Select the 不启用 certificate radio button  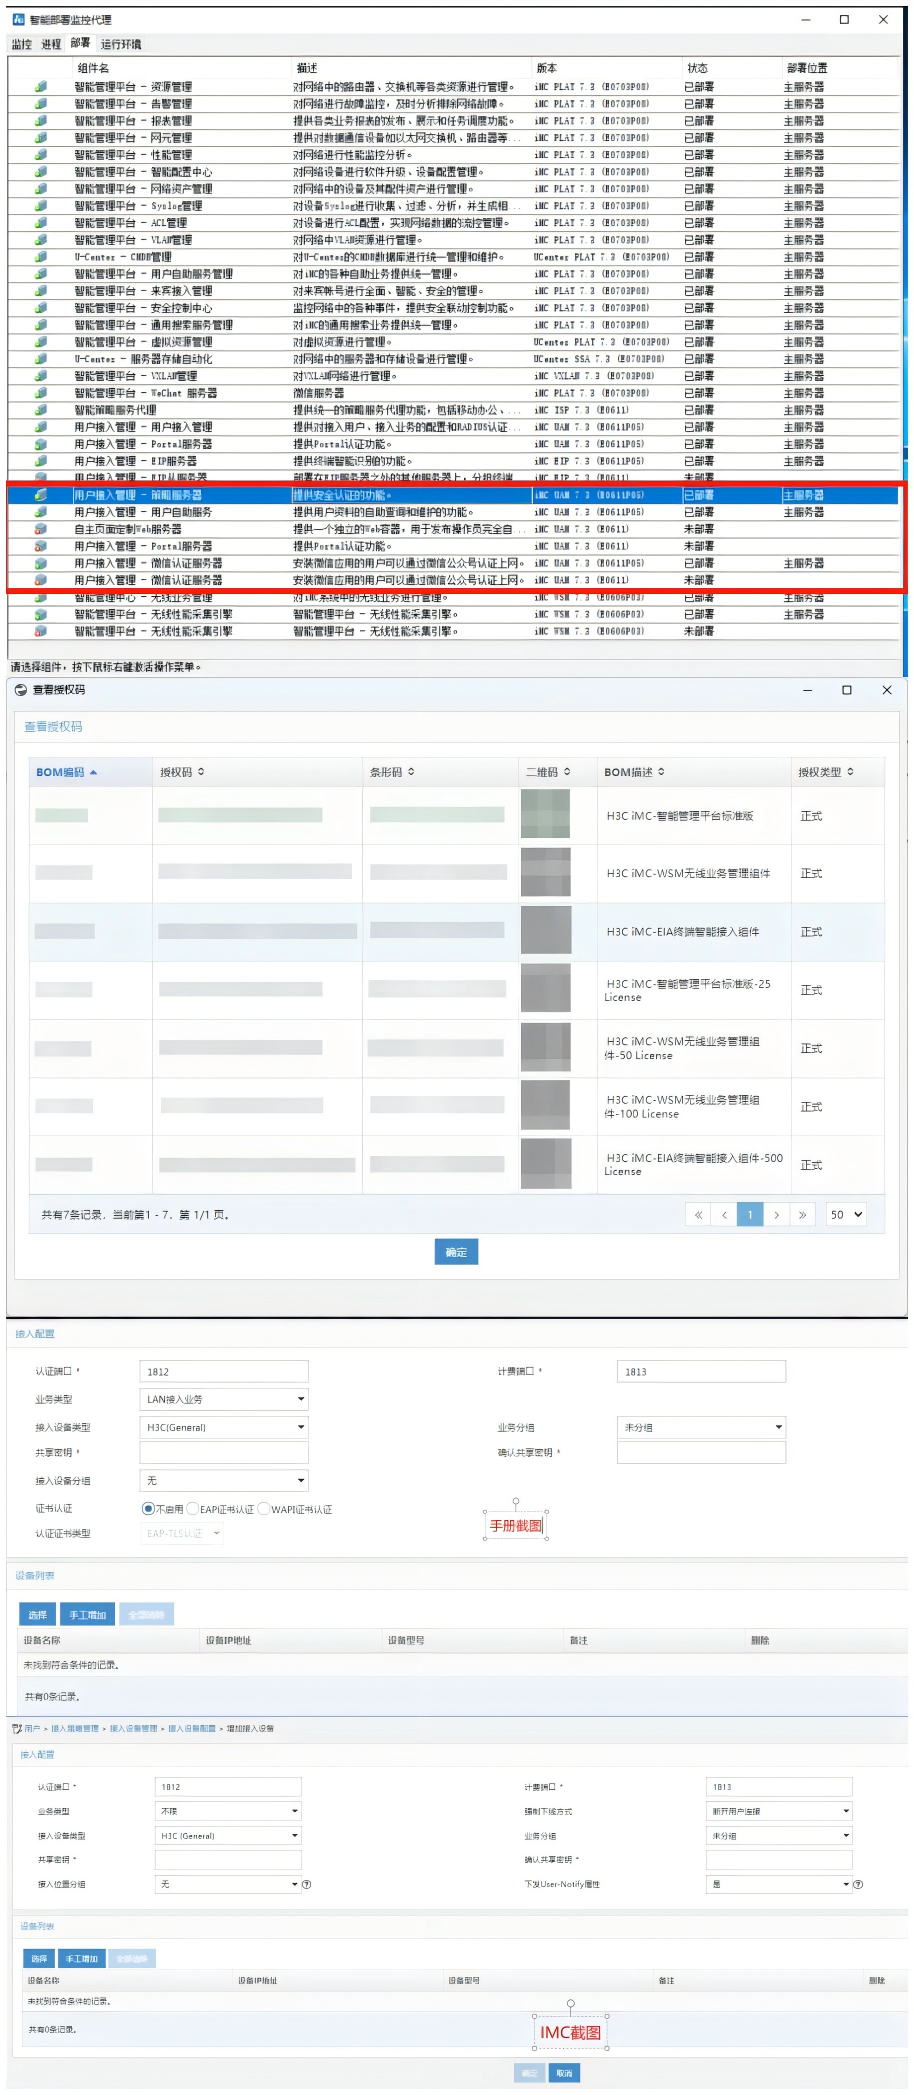click(148, 1509)
